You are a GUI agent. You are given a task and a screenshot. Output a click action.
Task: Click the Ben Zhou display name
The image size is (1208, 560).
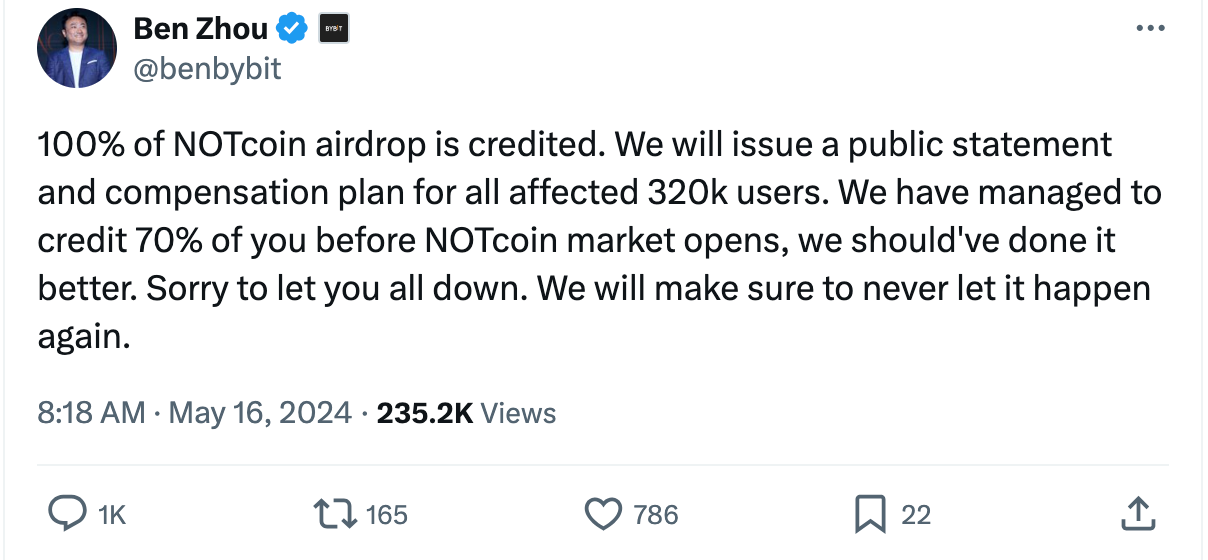point(200,30)
